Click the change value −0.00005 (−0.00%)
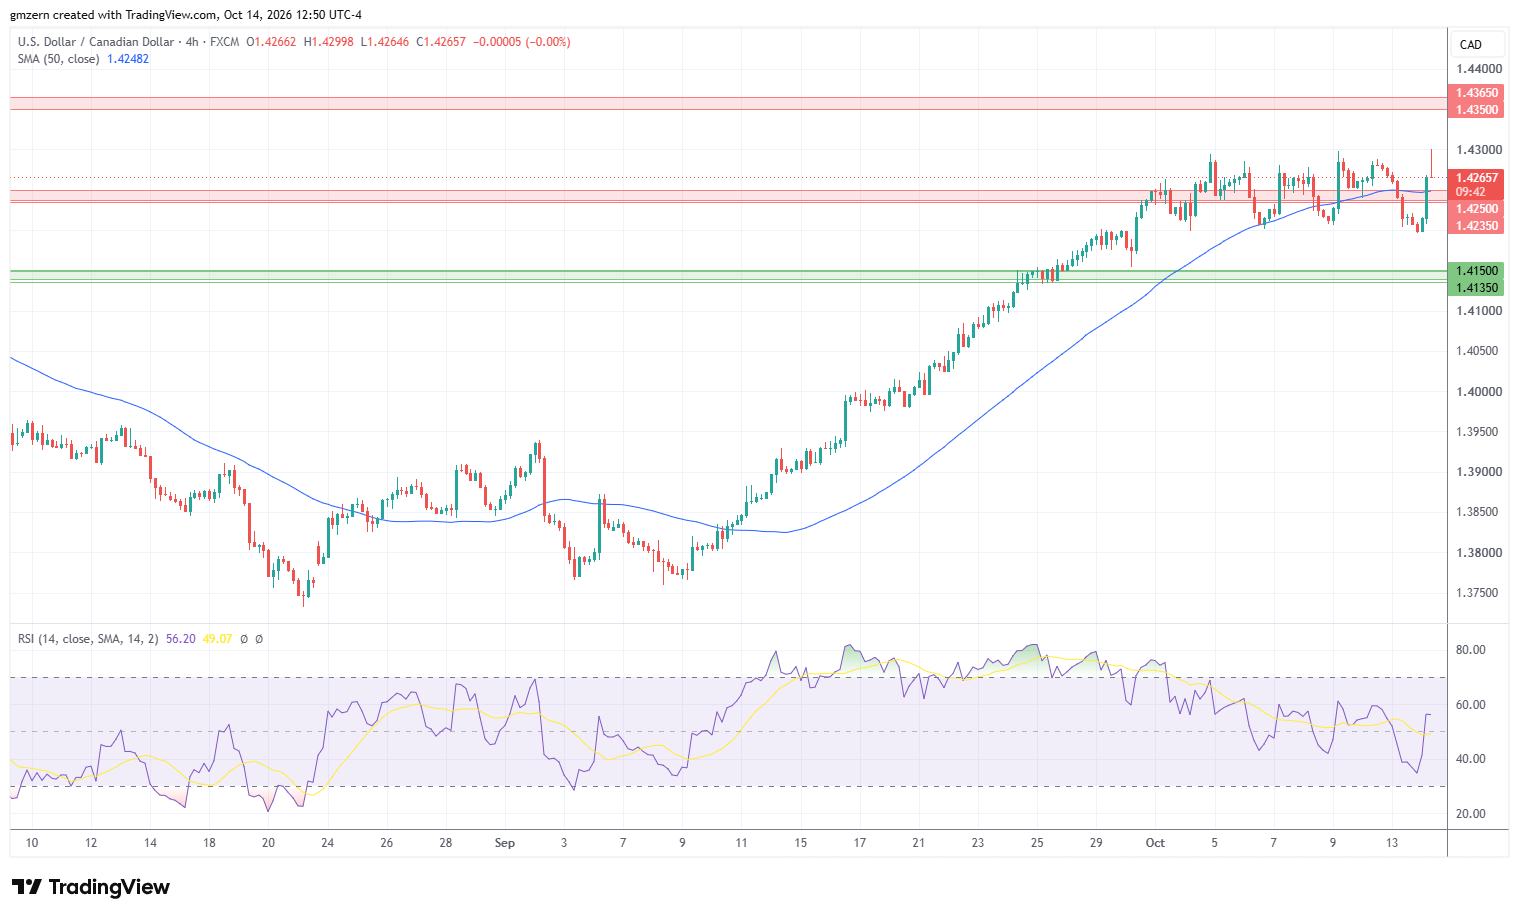The image size is (1519, 917). pos(521,42)
